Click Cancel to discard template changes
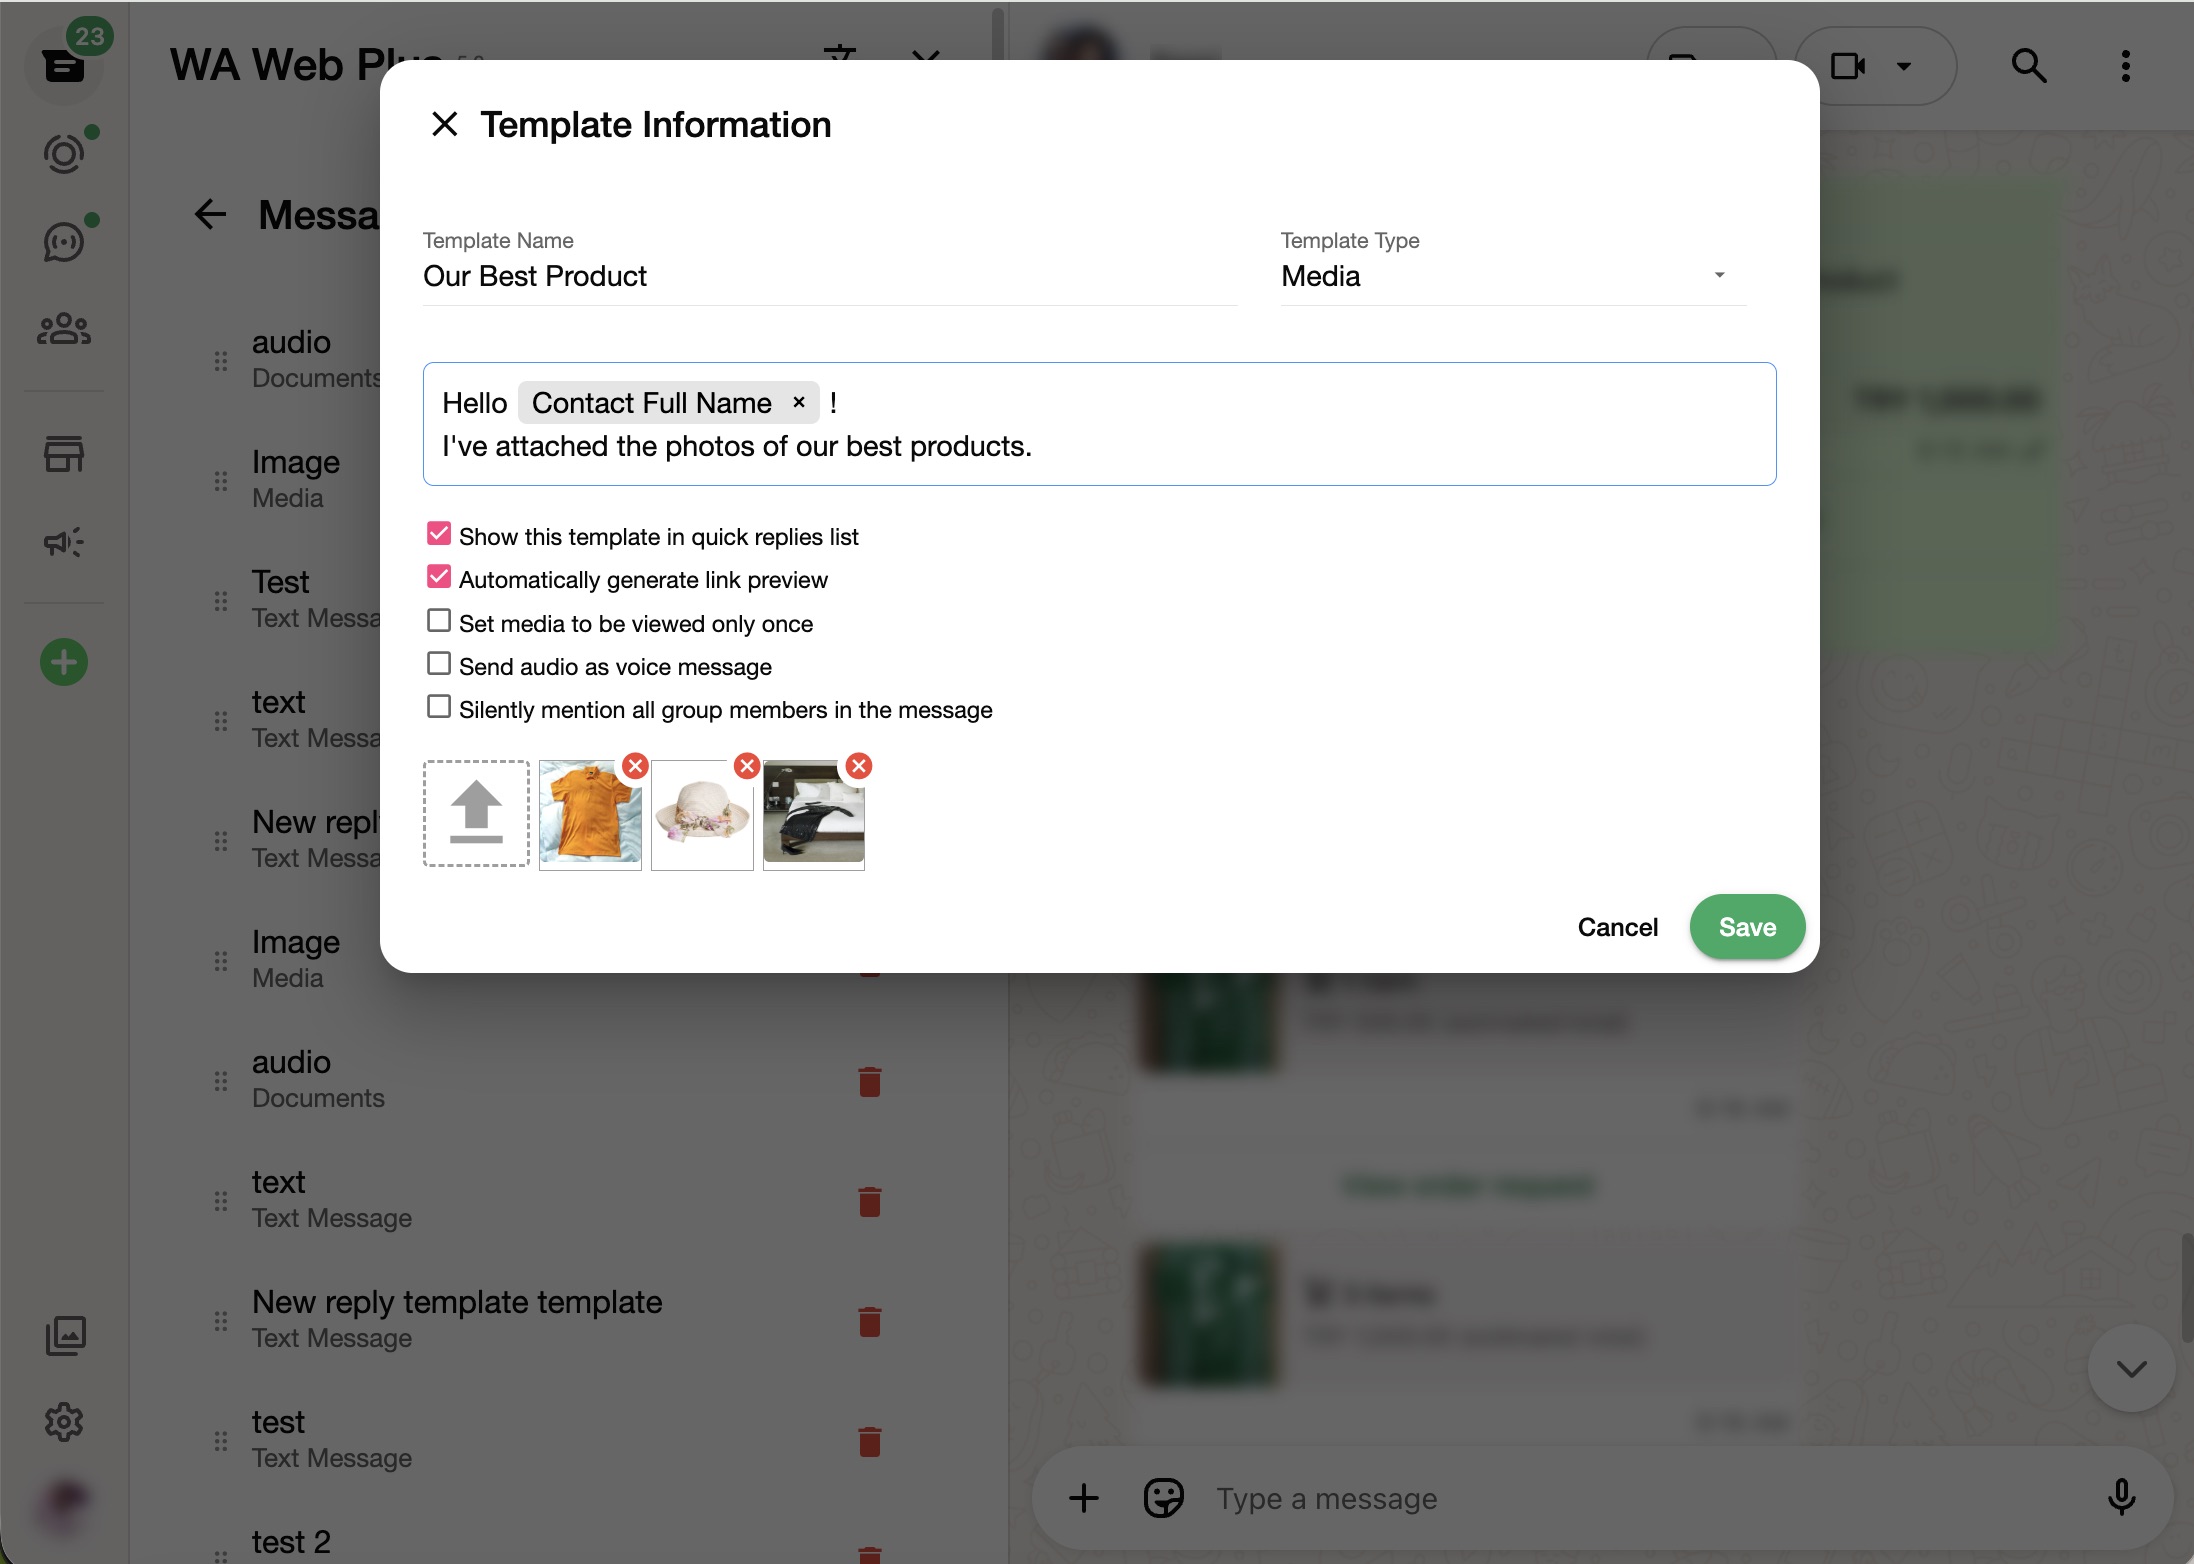The image size is (2194, 1564). (x=1617, y=927)
